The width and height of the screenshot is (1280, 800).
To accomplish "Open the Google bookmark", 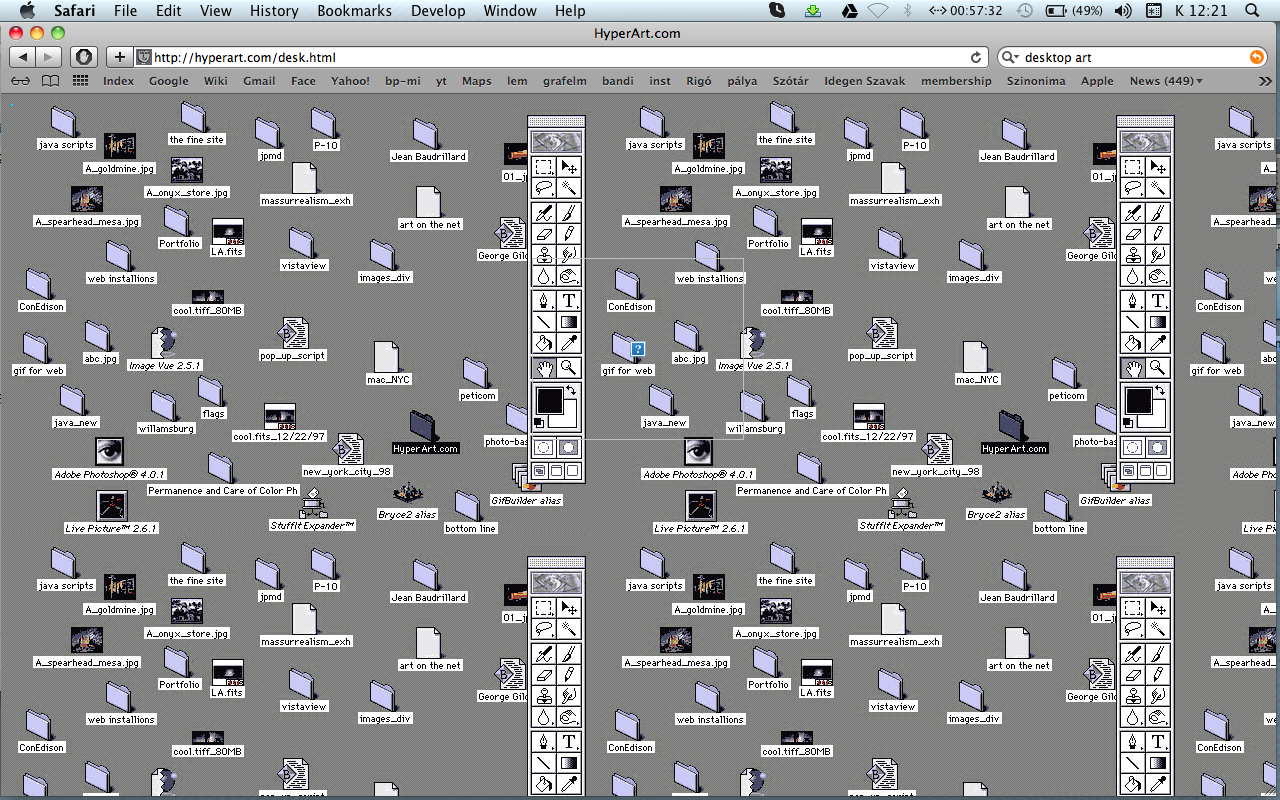I will [169, 81].
